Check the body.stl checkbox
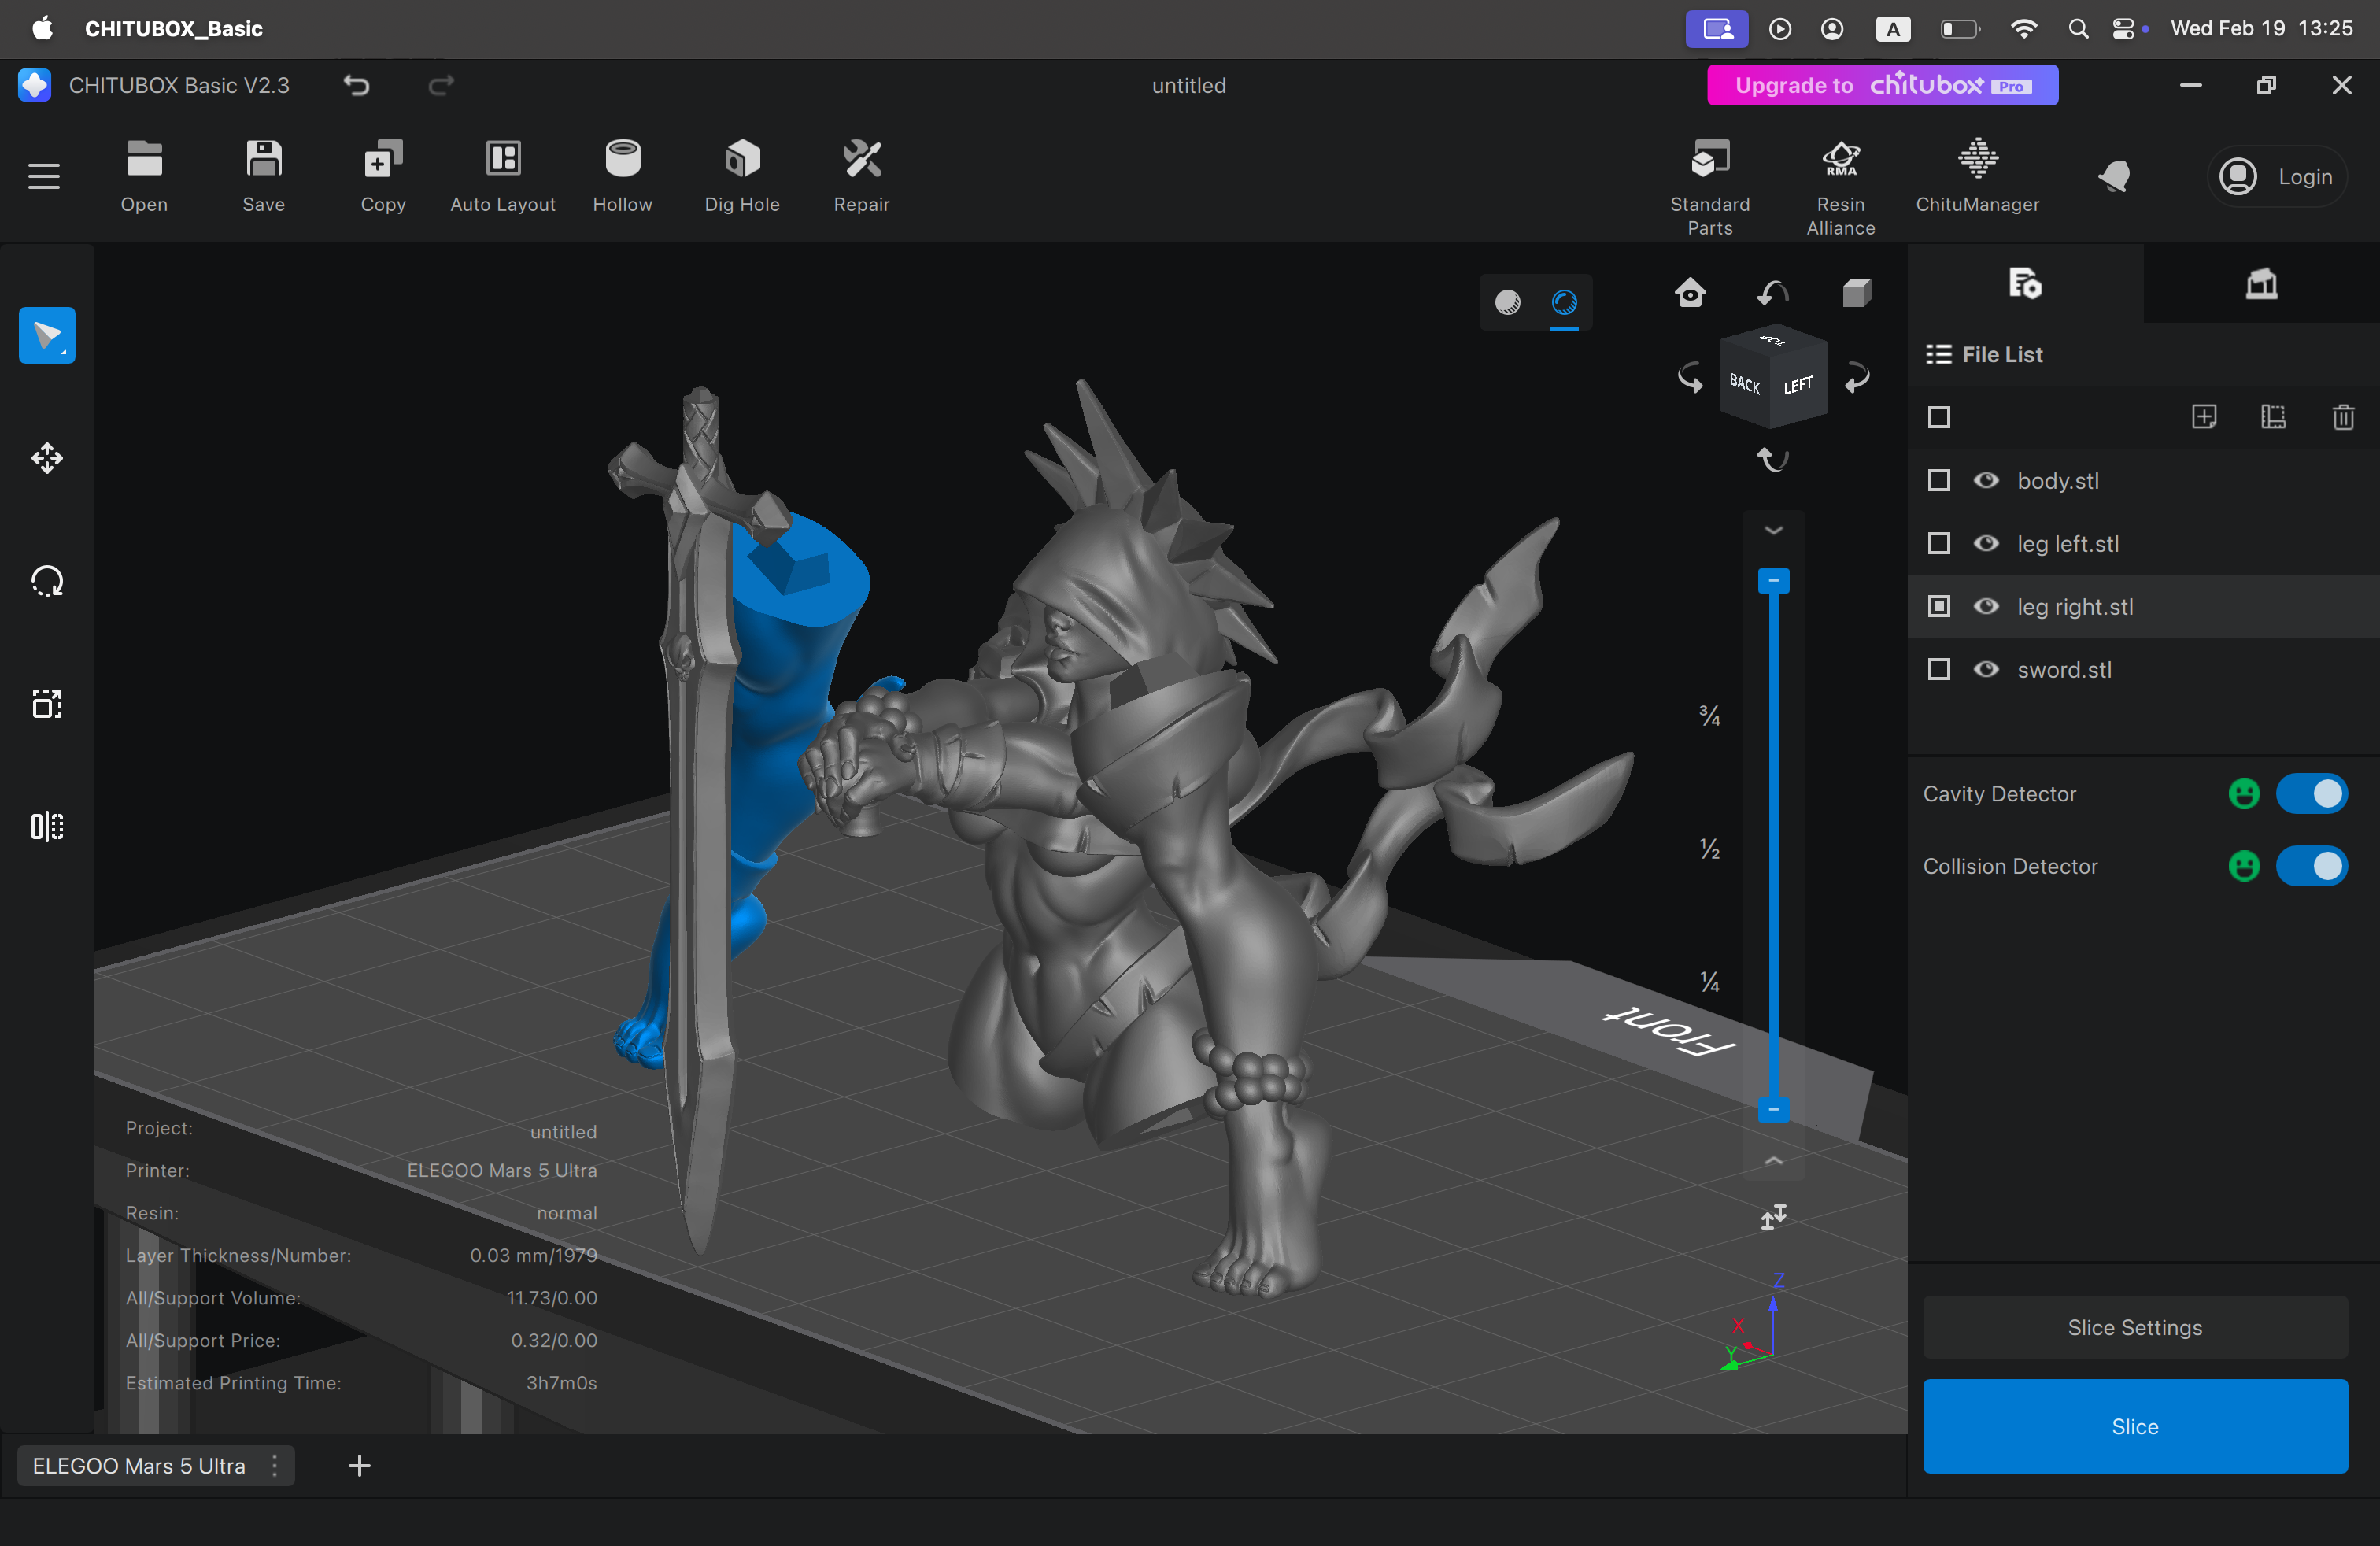2380x1546 pixels. (x=1938, y=481)
